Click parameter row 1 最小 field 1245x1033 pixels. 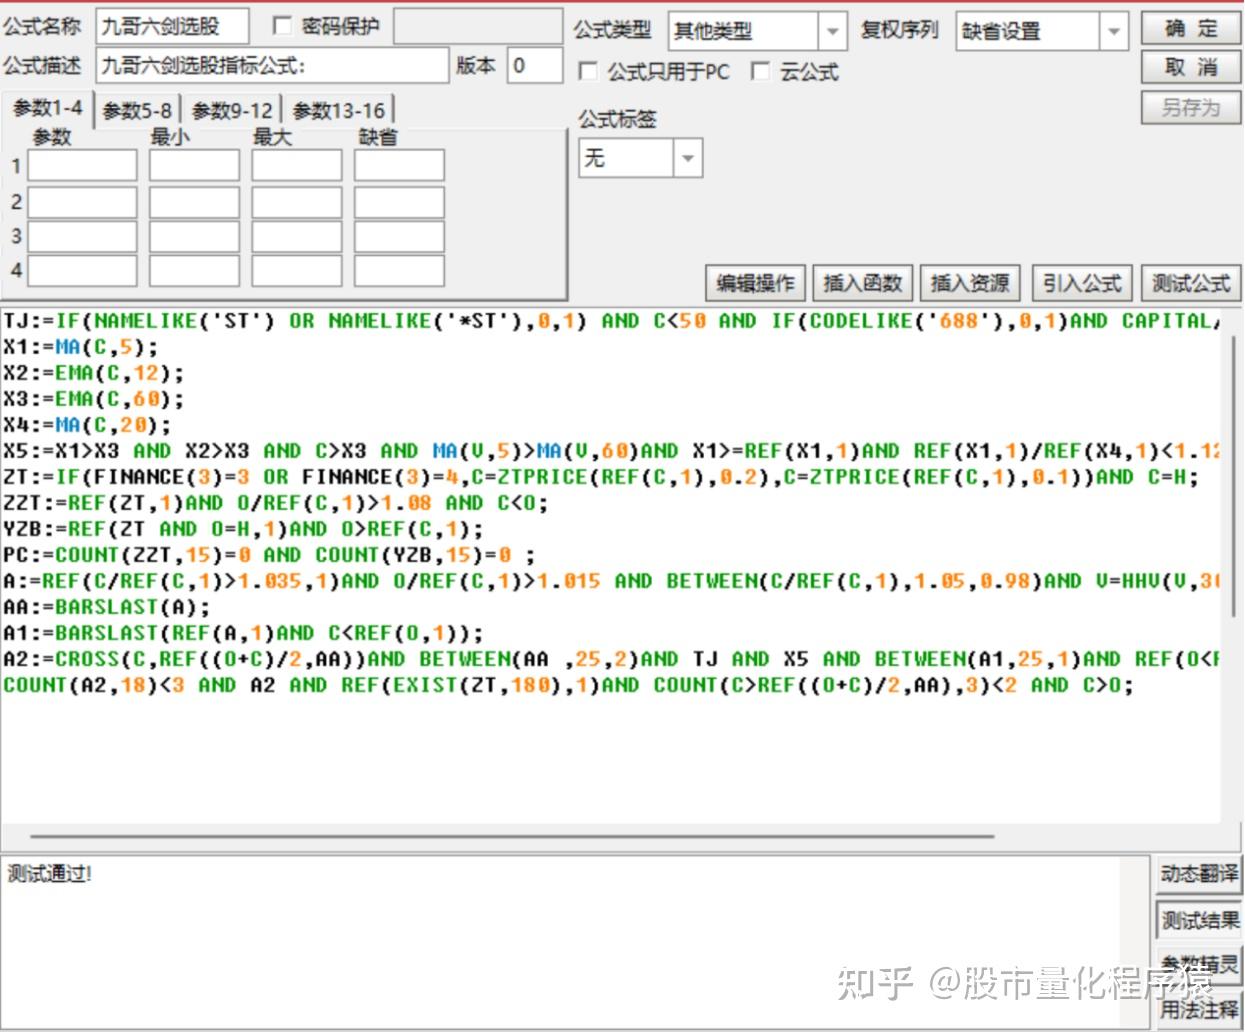coord(194,165)
